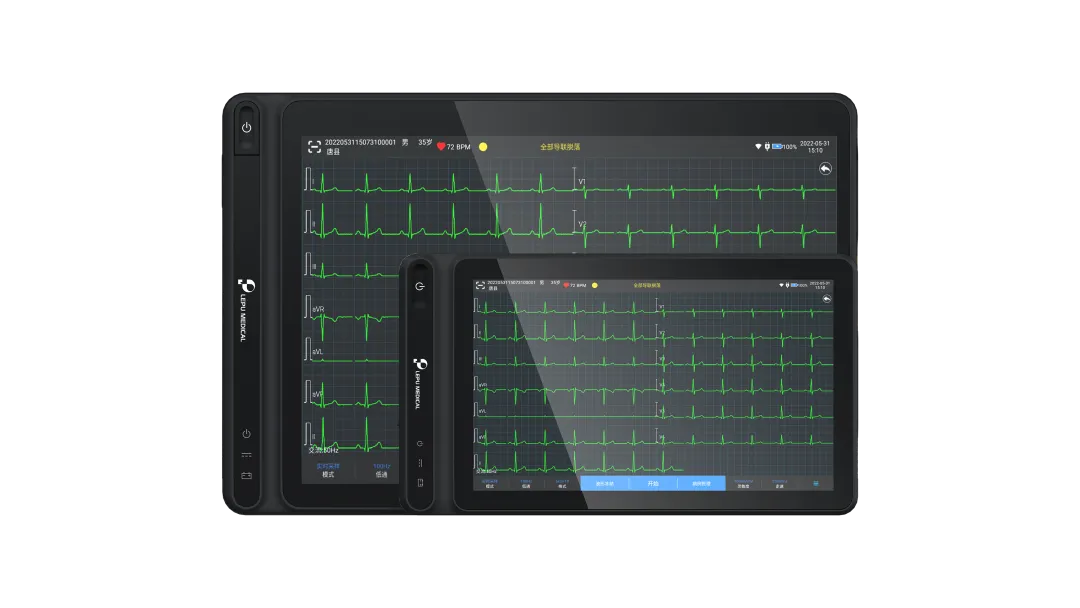Tap the back arrow on the small tablet
The width and height of the screenshot is (1080, 608).
pyautogui.click(x=827, y=299)
